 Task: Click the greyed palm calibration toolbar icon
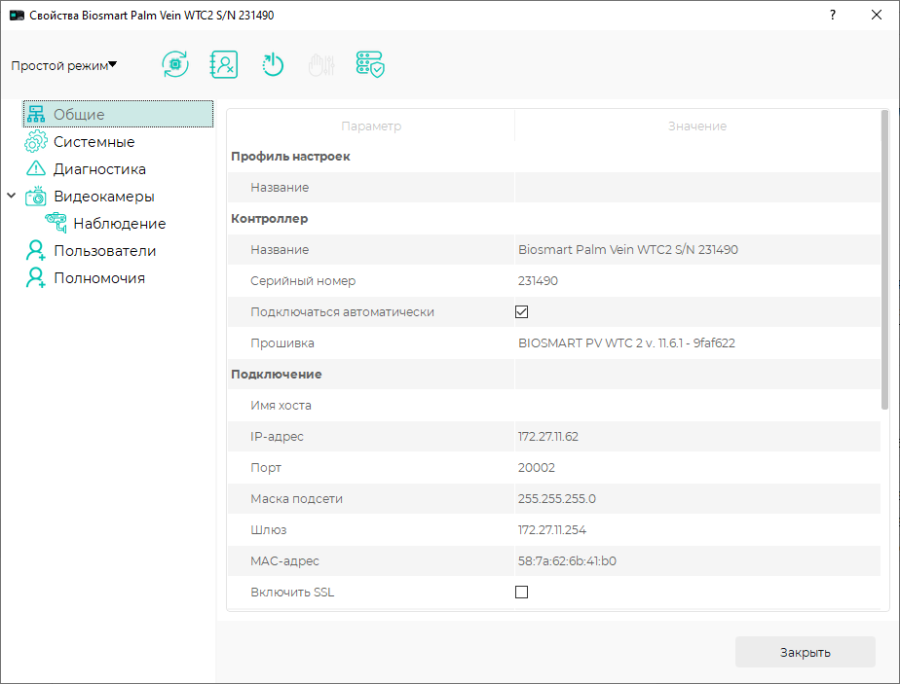tap(321, 65)
